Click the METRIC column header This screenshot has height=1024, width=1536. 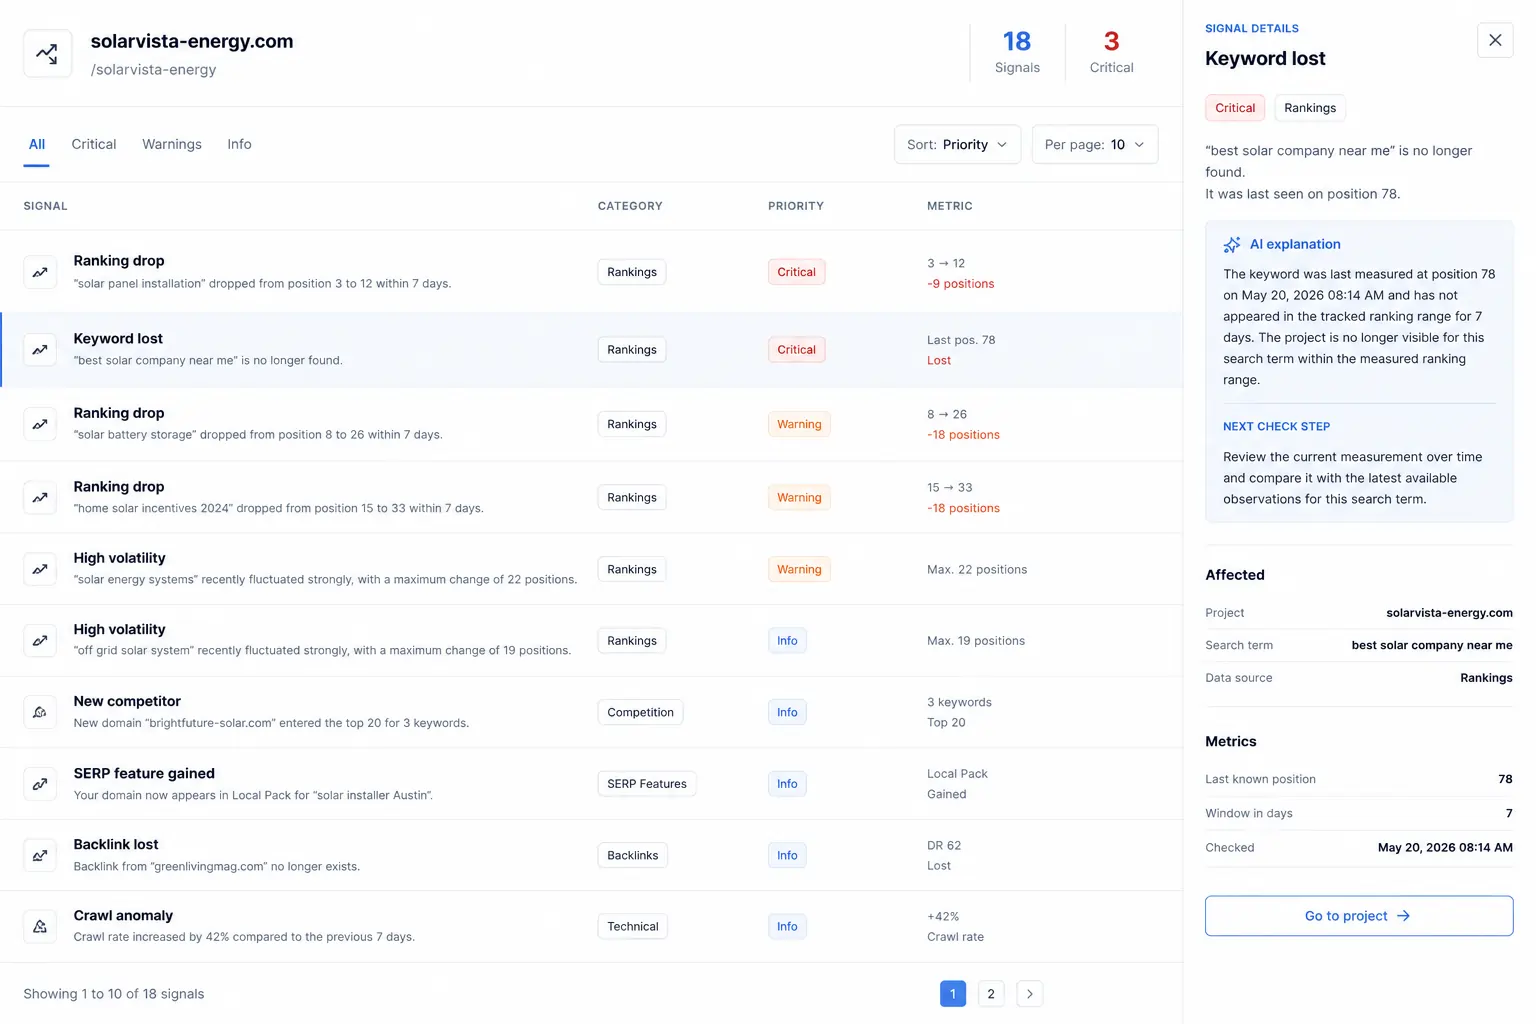[950, 206]
